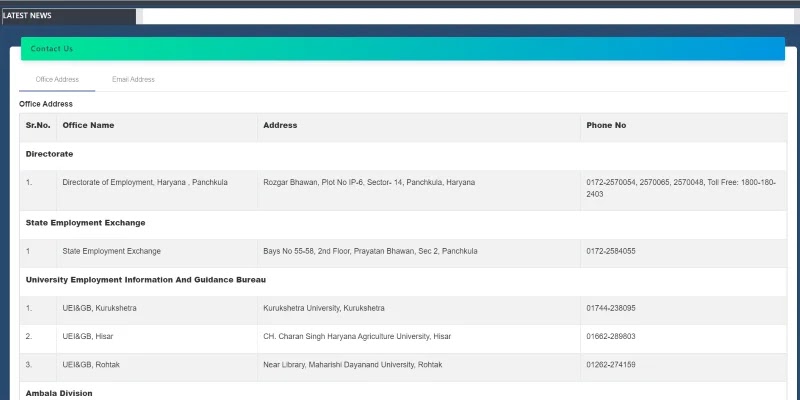Select University Employment Information And Guidance Bureau heading
Viewport: 800px width, 400px height.
[146, 280]
